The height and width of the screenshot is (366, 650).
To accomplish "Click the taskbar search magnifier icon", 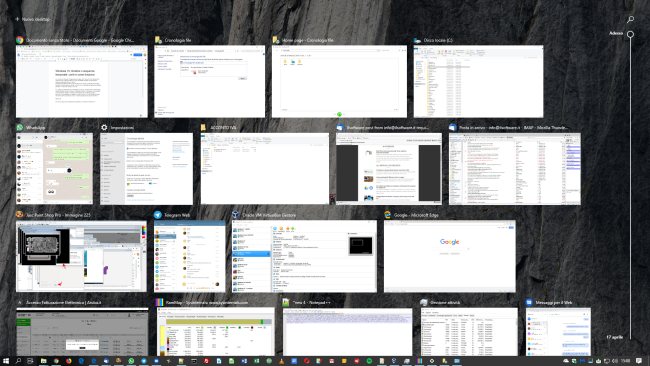I will click(18, 361).
